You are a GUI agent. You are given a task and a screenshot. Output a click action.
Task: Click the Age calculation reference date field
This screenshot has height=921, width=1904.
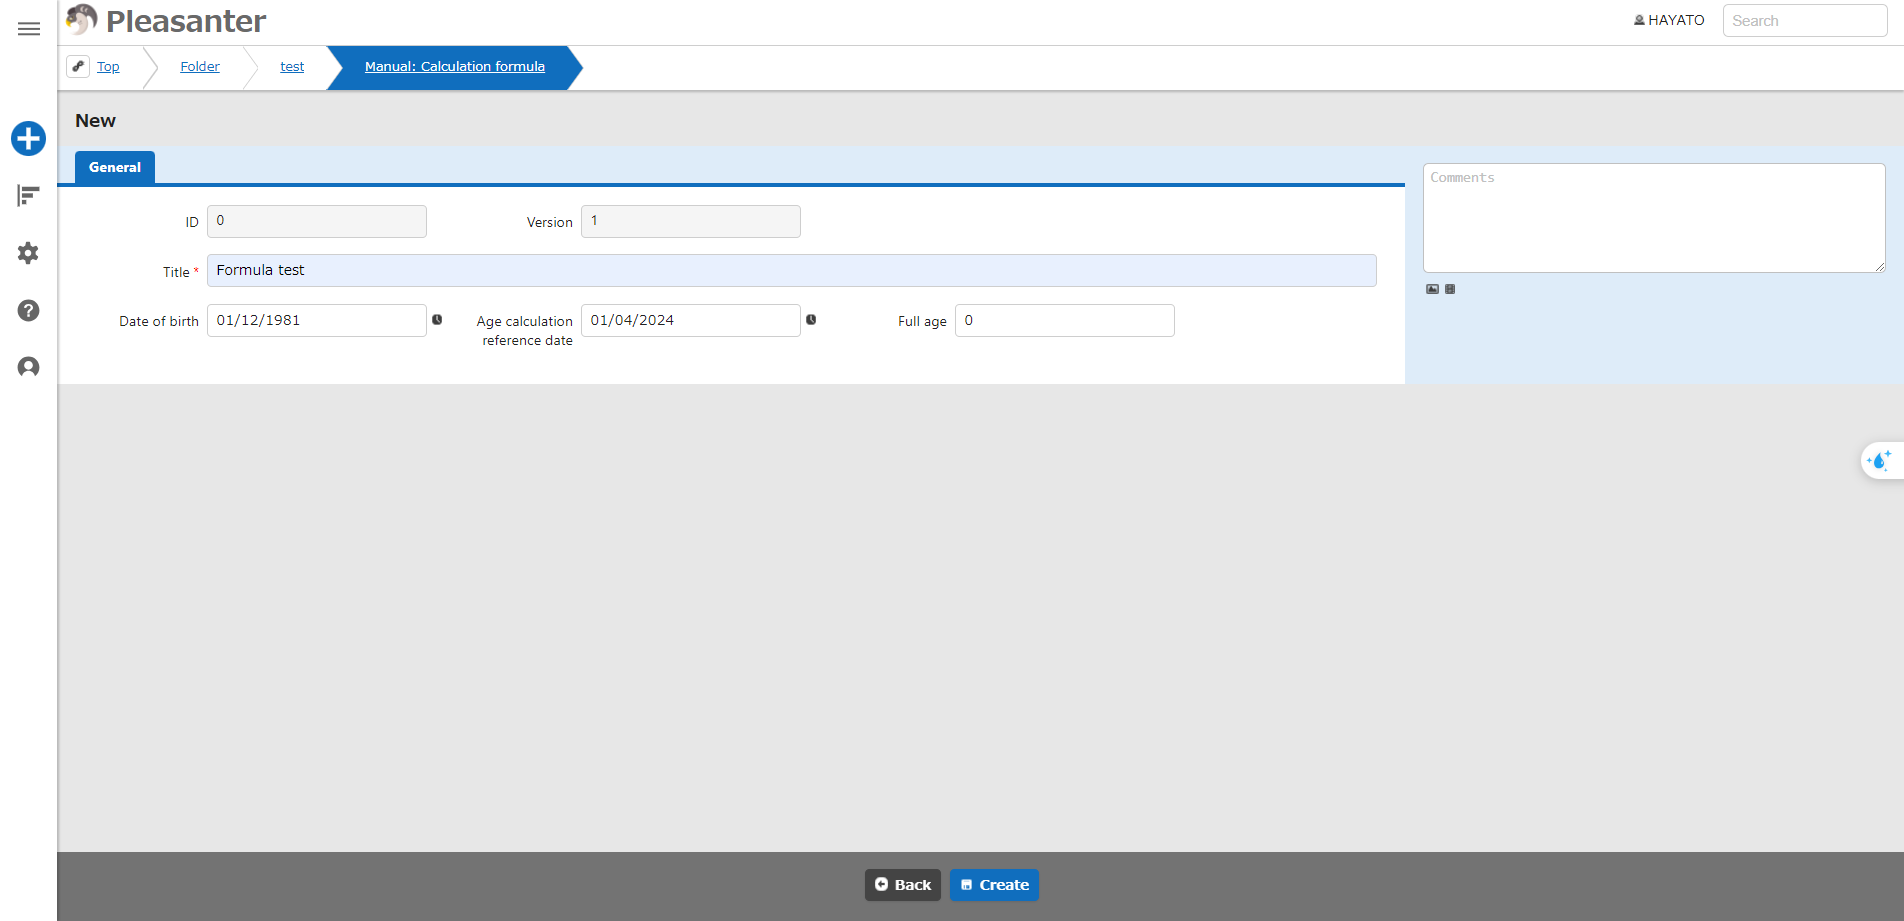pyautogui.click(x=691, y=320)
